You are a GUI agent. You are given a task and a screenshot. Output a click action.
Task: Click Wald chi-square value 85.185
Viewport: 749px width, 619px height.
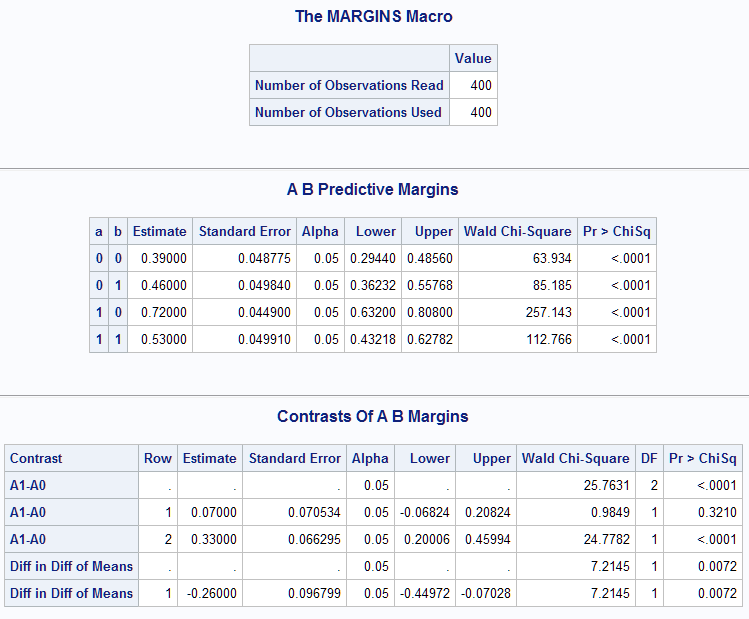click(552, 285)
